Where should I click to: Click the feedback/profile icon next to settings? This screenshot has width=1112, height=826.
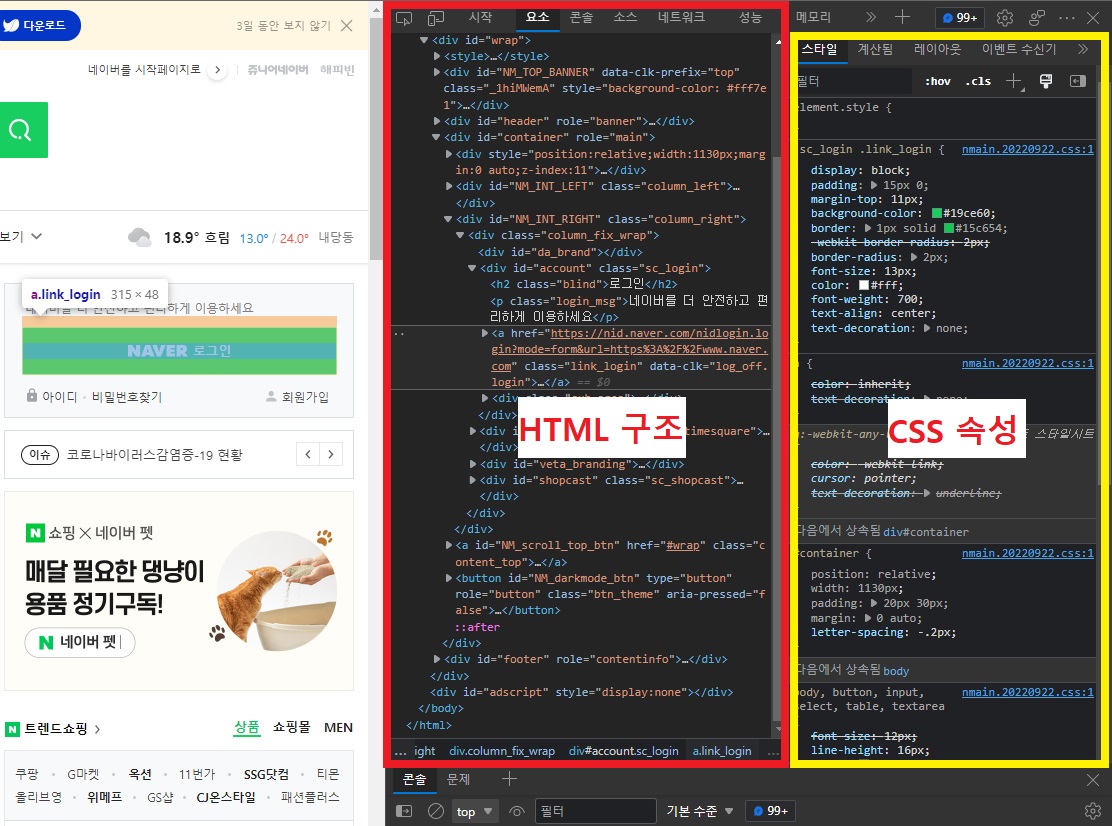(x=1037, y=18)
